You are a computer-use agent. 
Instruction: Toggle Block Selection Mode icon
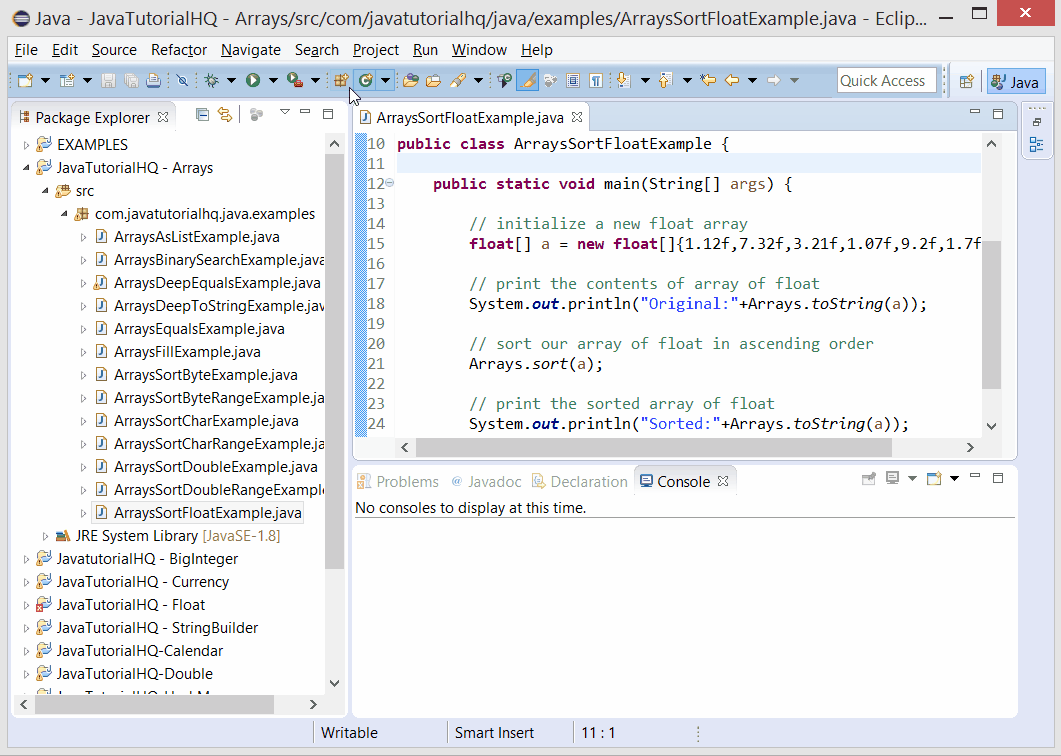[572, 81]
